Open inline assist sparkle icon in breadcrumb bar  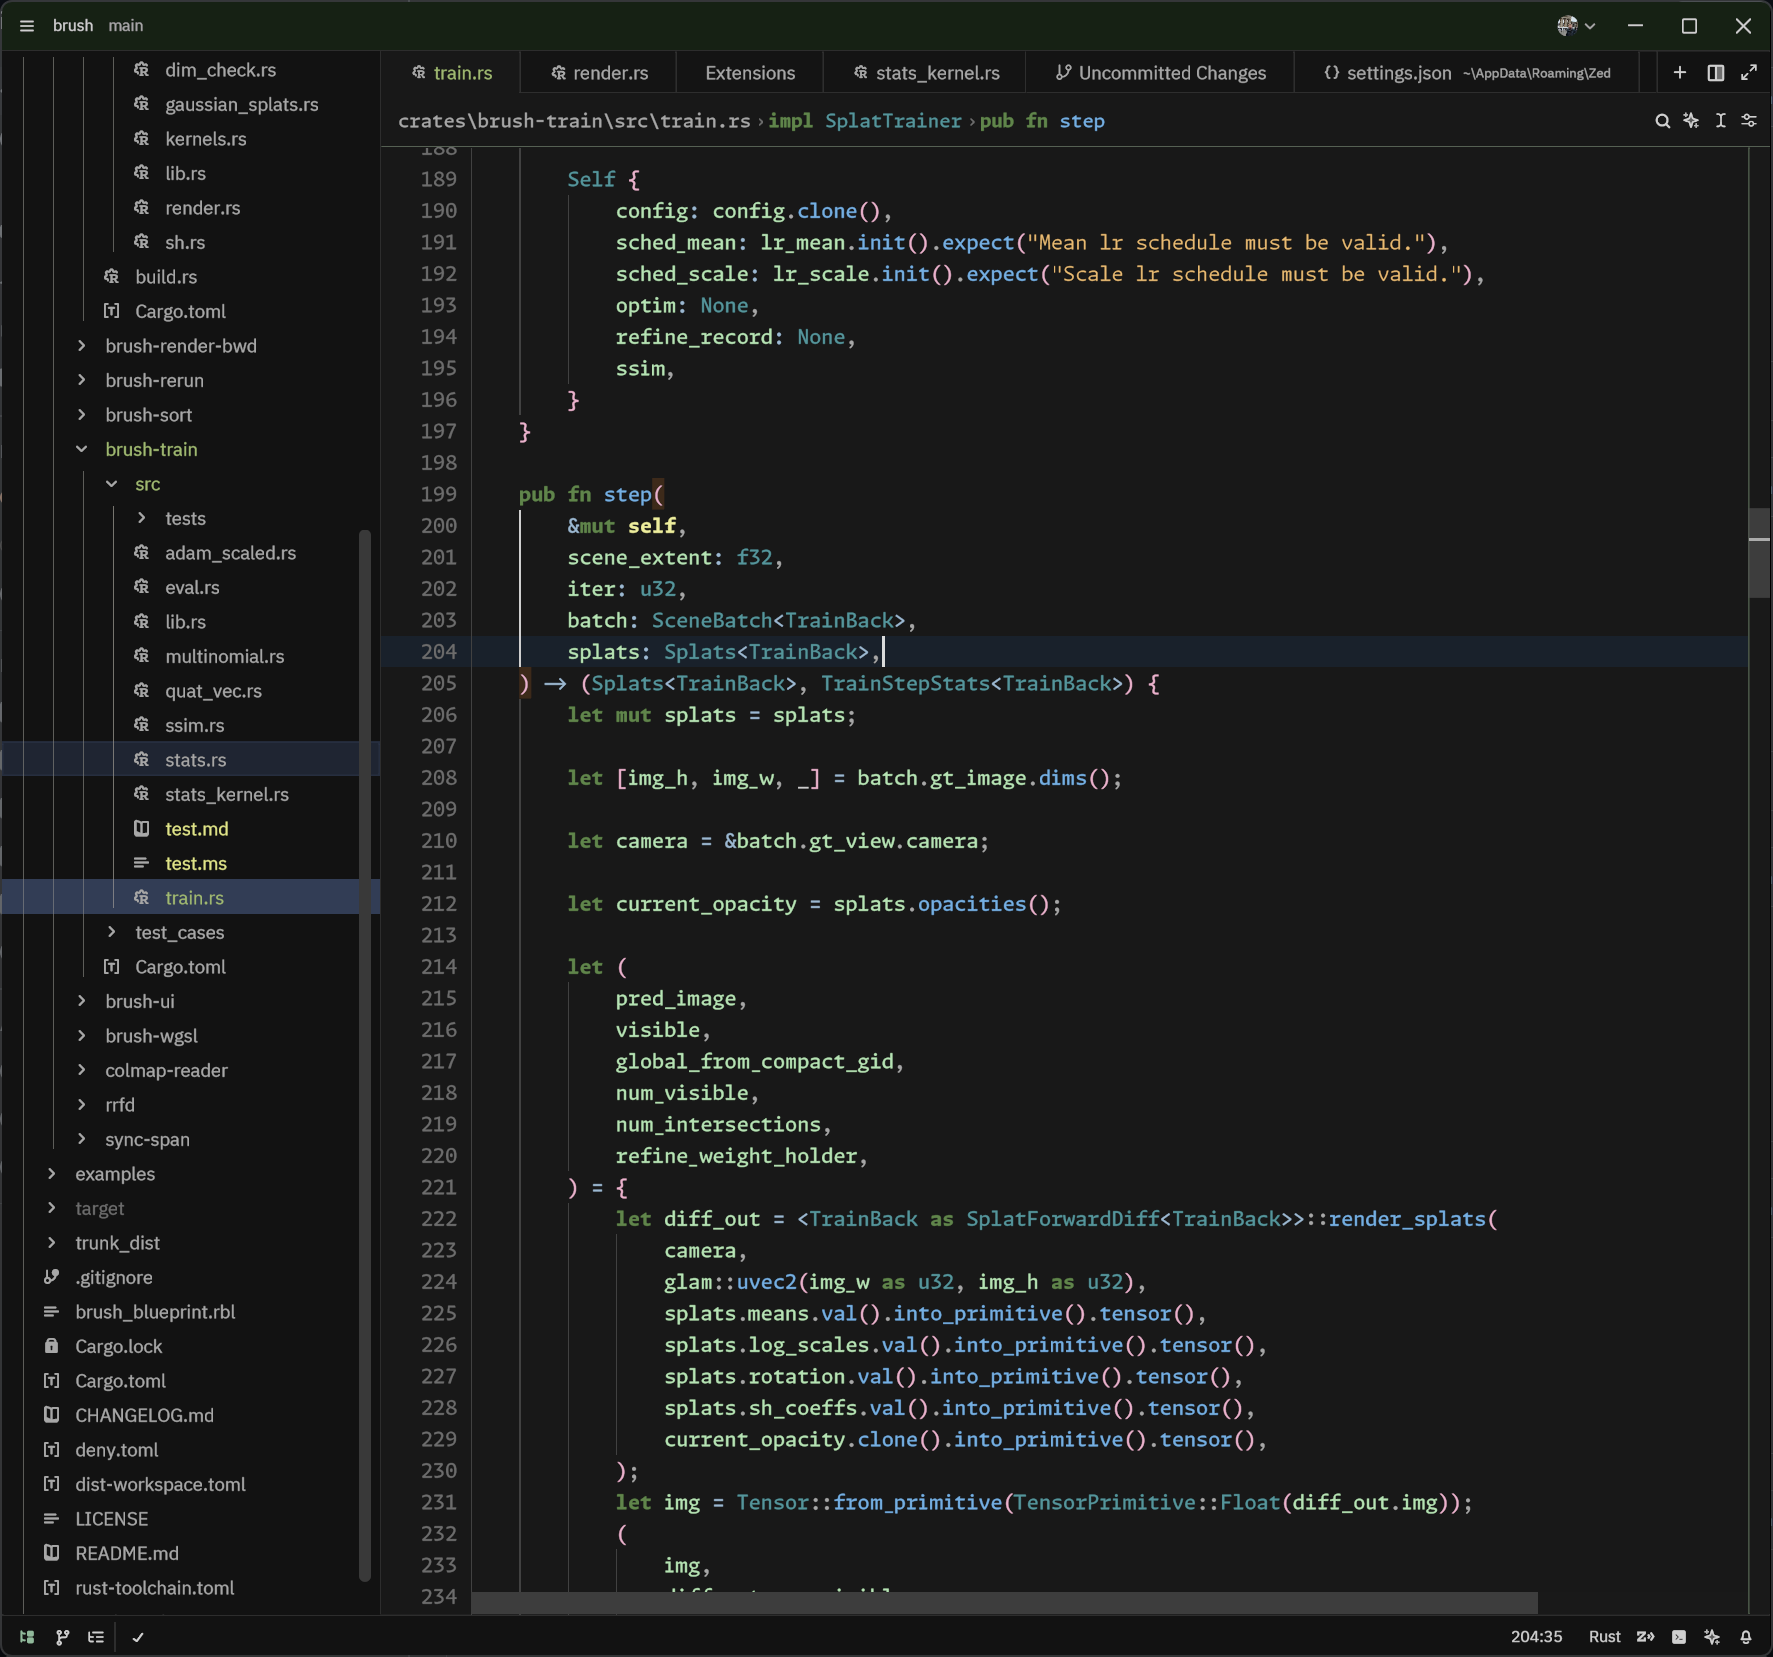1691,121
